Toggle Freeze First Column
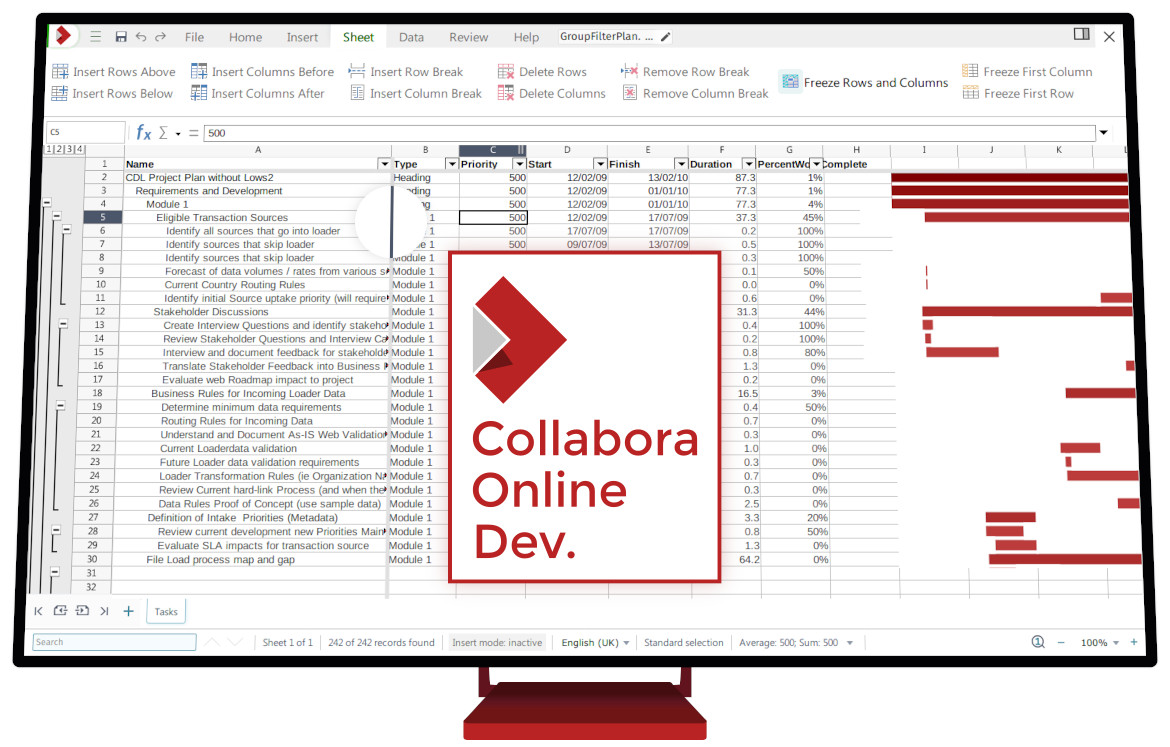This screenshot has height=747, width=1170. [1027, 72]
